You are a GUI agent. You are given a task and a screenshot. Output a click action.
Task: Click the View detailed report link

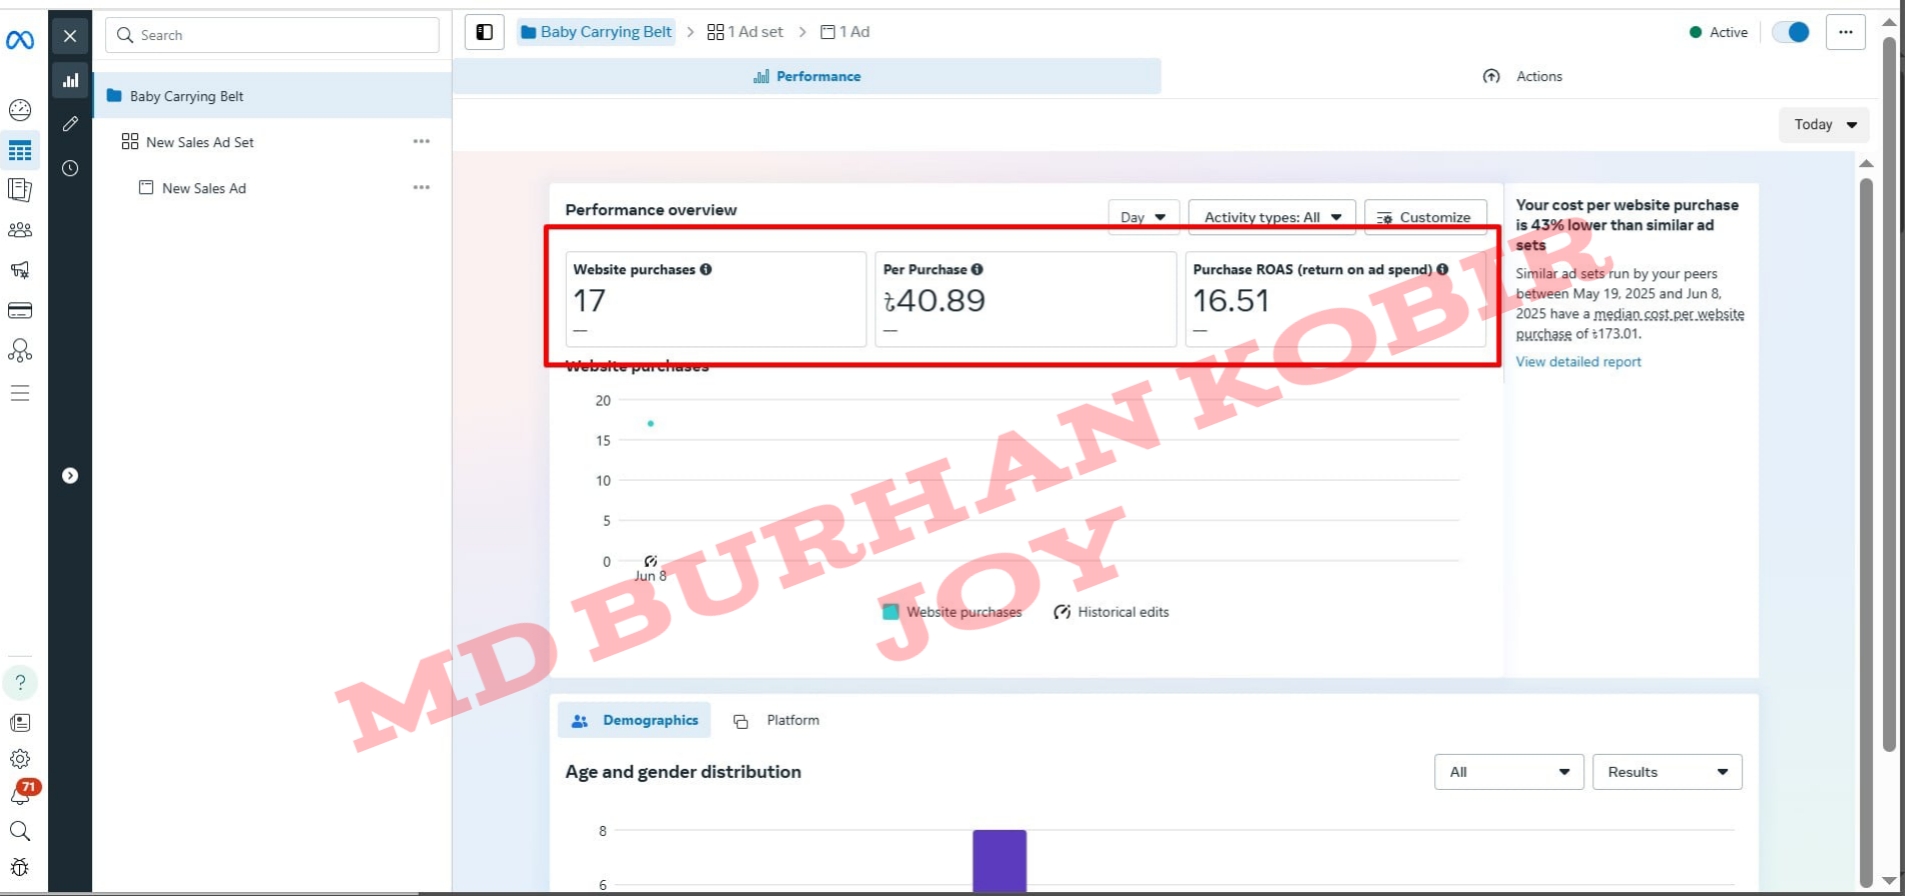(1578, 362)
